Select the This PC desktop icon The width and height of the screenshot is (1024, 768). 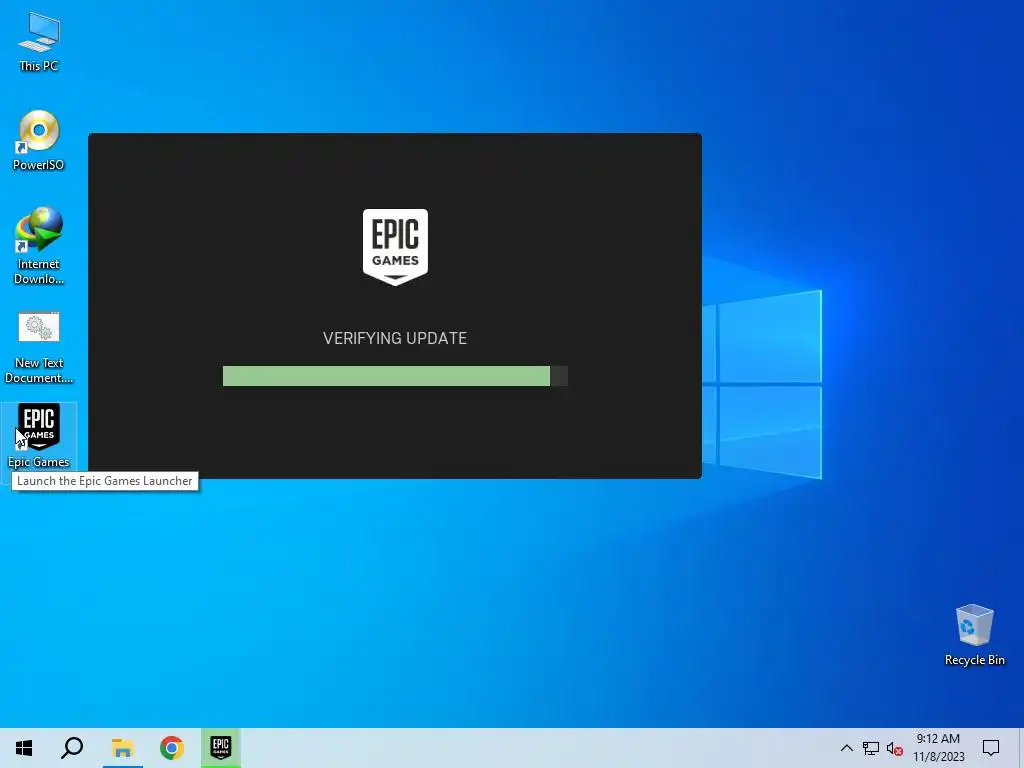[x=39, y=42]
